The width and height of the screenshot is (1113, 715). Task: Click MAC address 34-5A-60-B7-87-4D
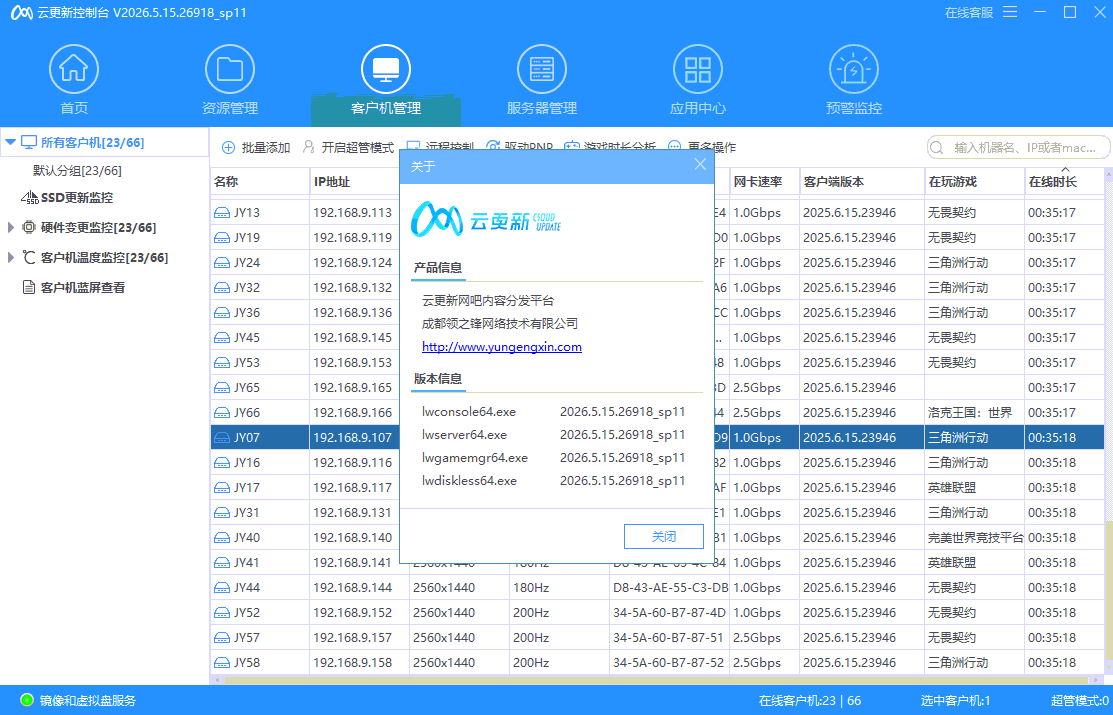[x=669, y=613]
